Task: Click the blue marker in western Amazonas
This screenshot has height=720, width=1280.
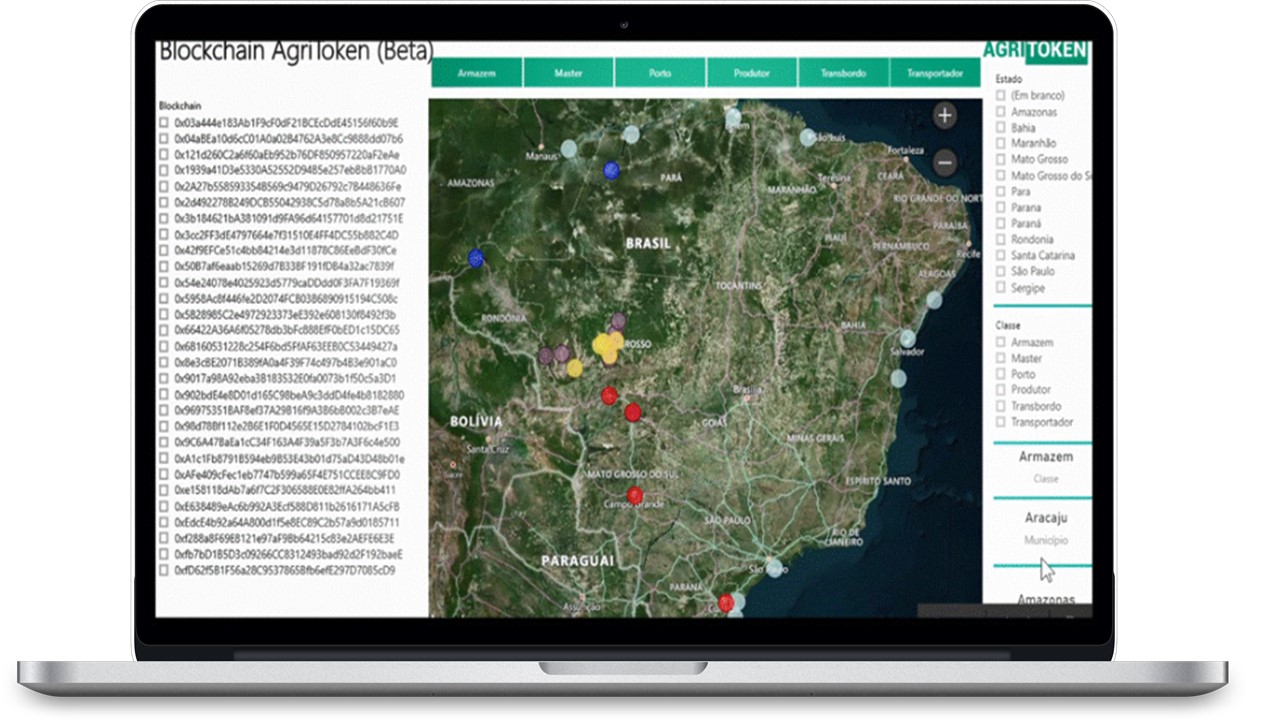Action: (474, 258)
